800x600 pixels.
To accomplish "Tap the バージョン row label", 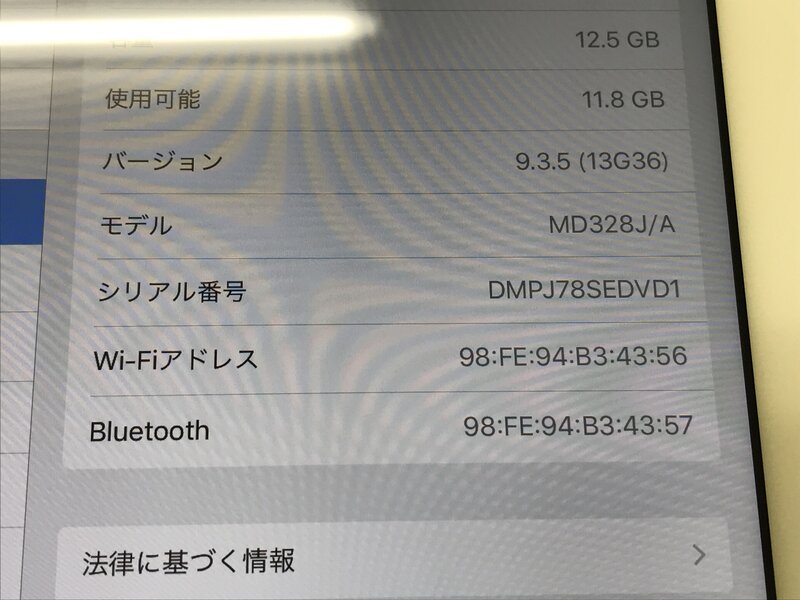I will coord(162,161).
